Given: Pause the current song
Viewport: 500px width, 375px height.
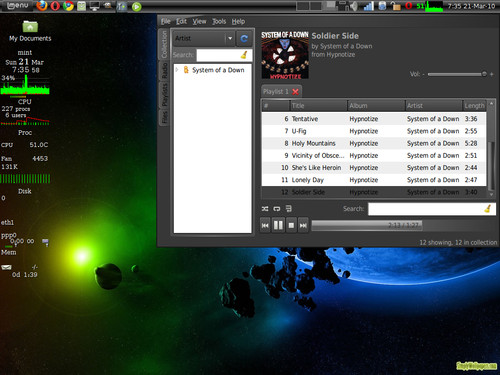Looking at the screenshot, I should pyautogui.click(x=278, y=226).
